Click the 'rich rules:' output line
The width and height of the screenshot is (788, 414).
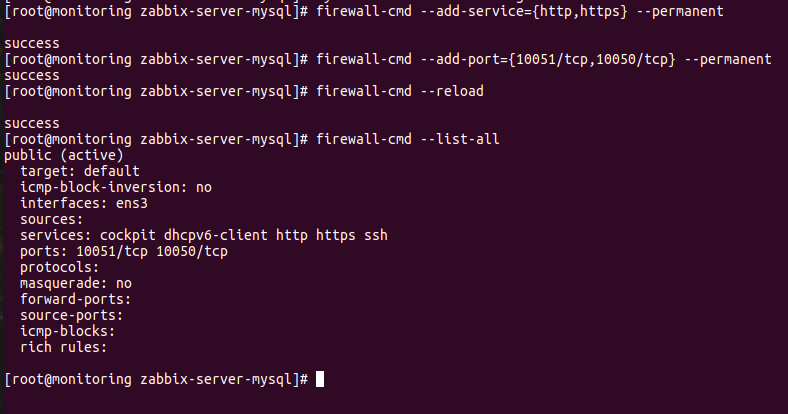click(x=64, y=347)
